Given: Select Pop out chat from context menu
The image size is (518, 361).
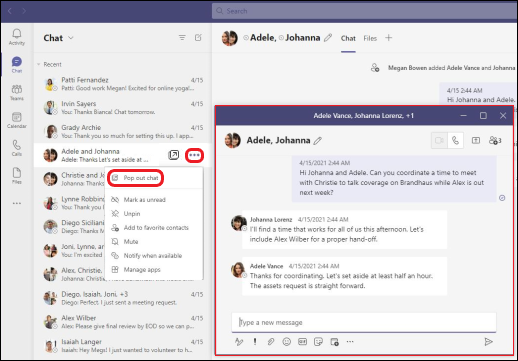Looking at the screenshot, I should (x=136, y=178).
